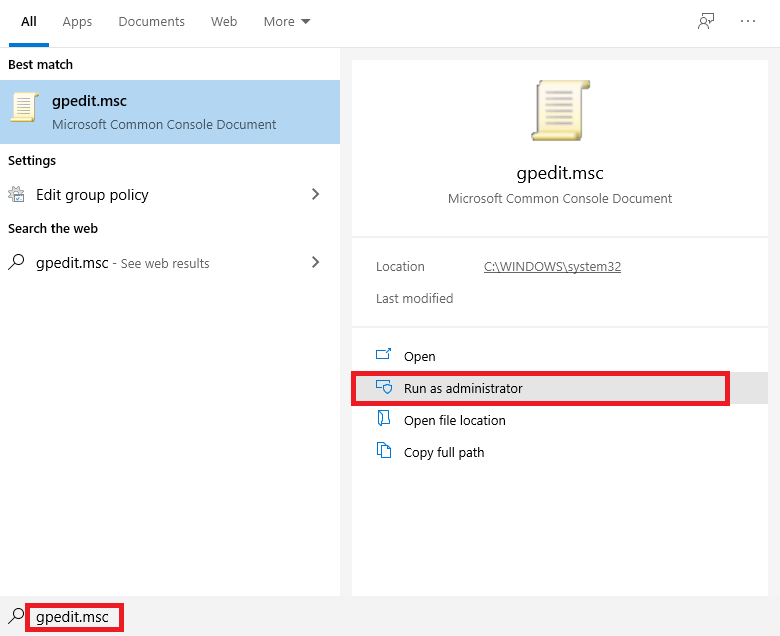
Task: Click the Copy full path icon
Action: pos(384,450)
